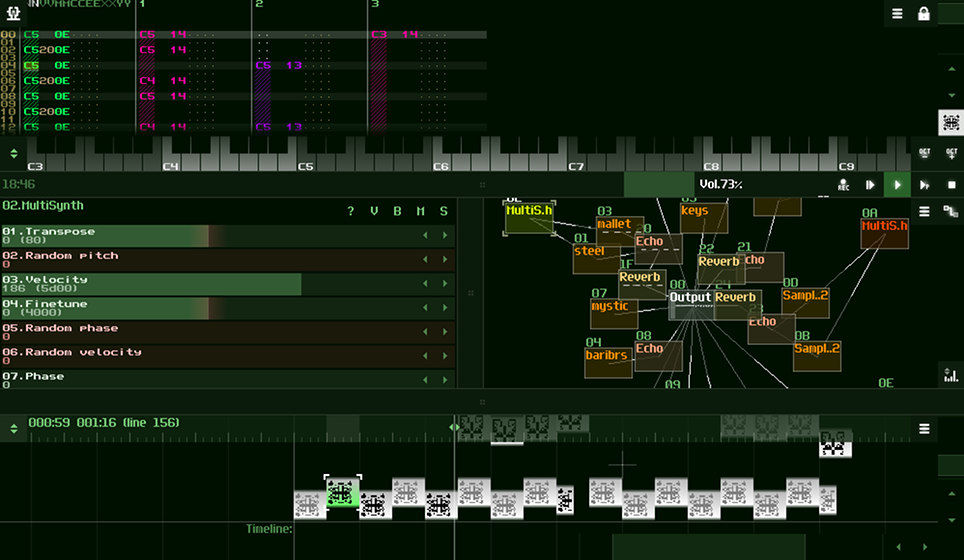Click pattern editor scroll-down arrow
The image size is (964, 560).
coord(951,95)
